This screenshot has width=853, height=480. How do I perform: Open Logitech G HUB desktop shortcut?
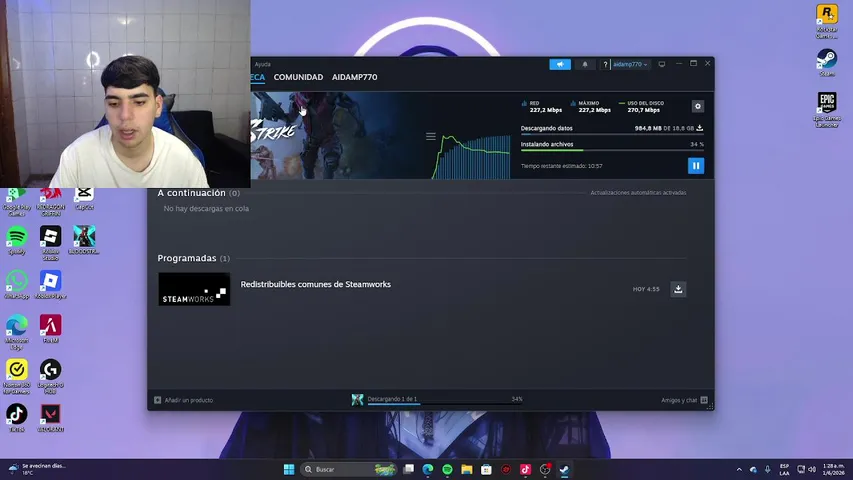[x=51, y=376]
